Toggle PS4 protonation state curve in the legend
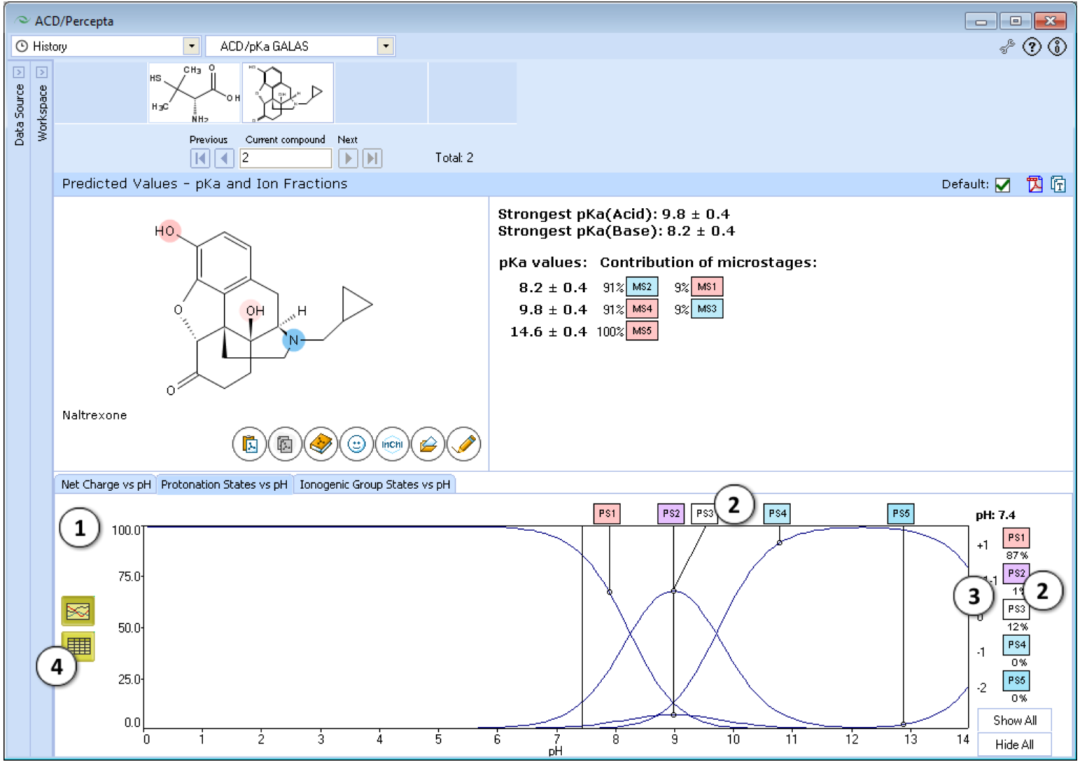1080x762 pixels. coord(1016,645)
